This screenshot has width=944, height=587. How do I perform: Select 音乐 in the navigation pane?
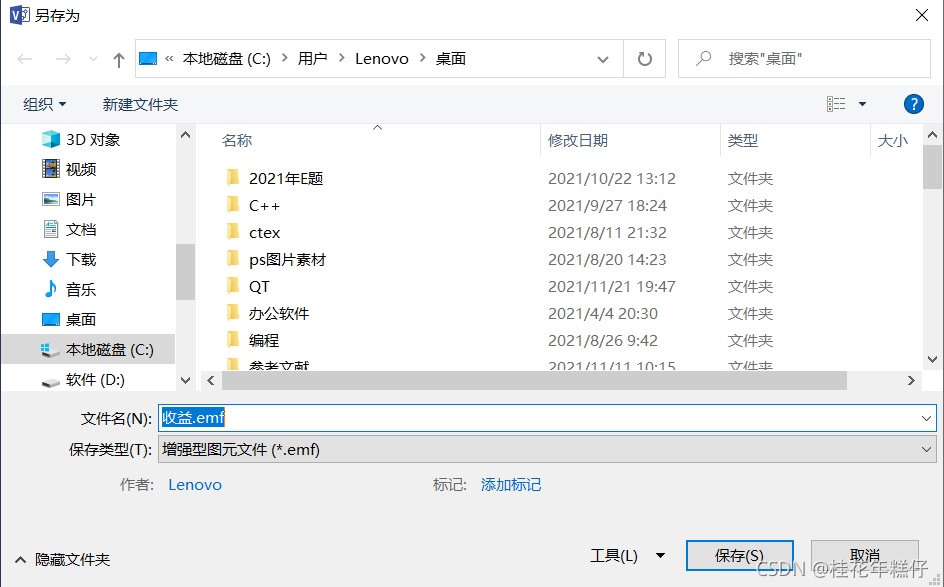(x=81, y=290)
